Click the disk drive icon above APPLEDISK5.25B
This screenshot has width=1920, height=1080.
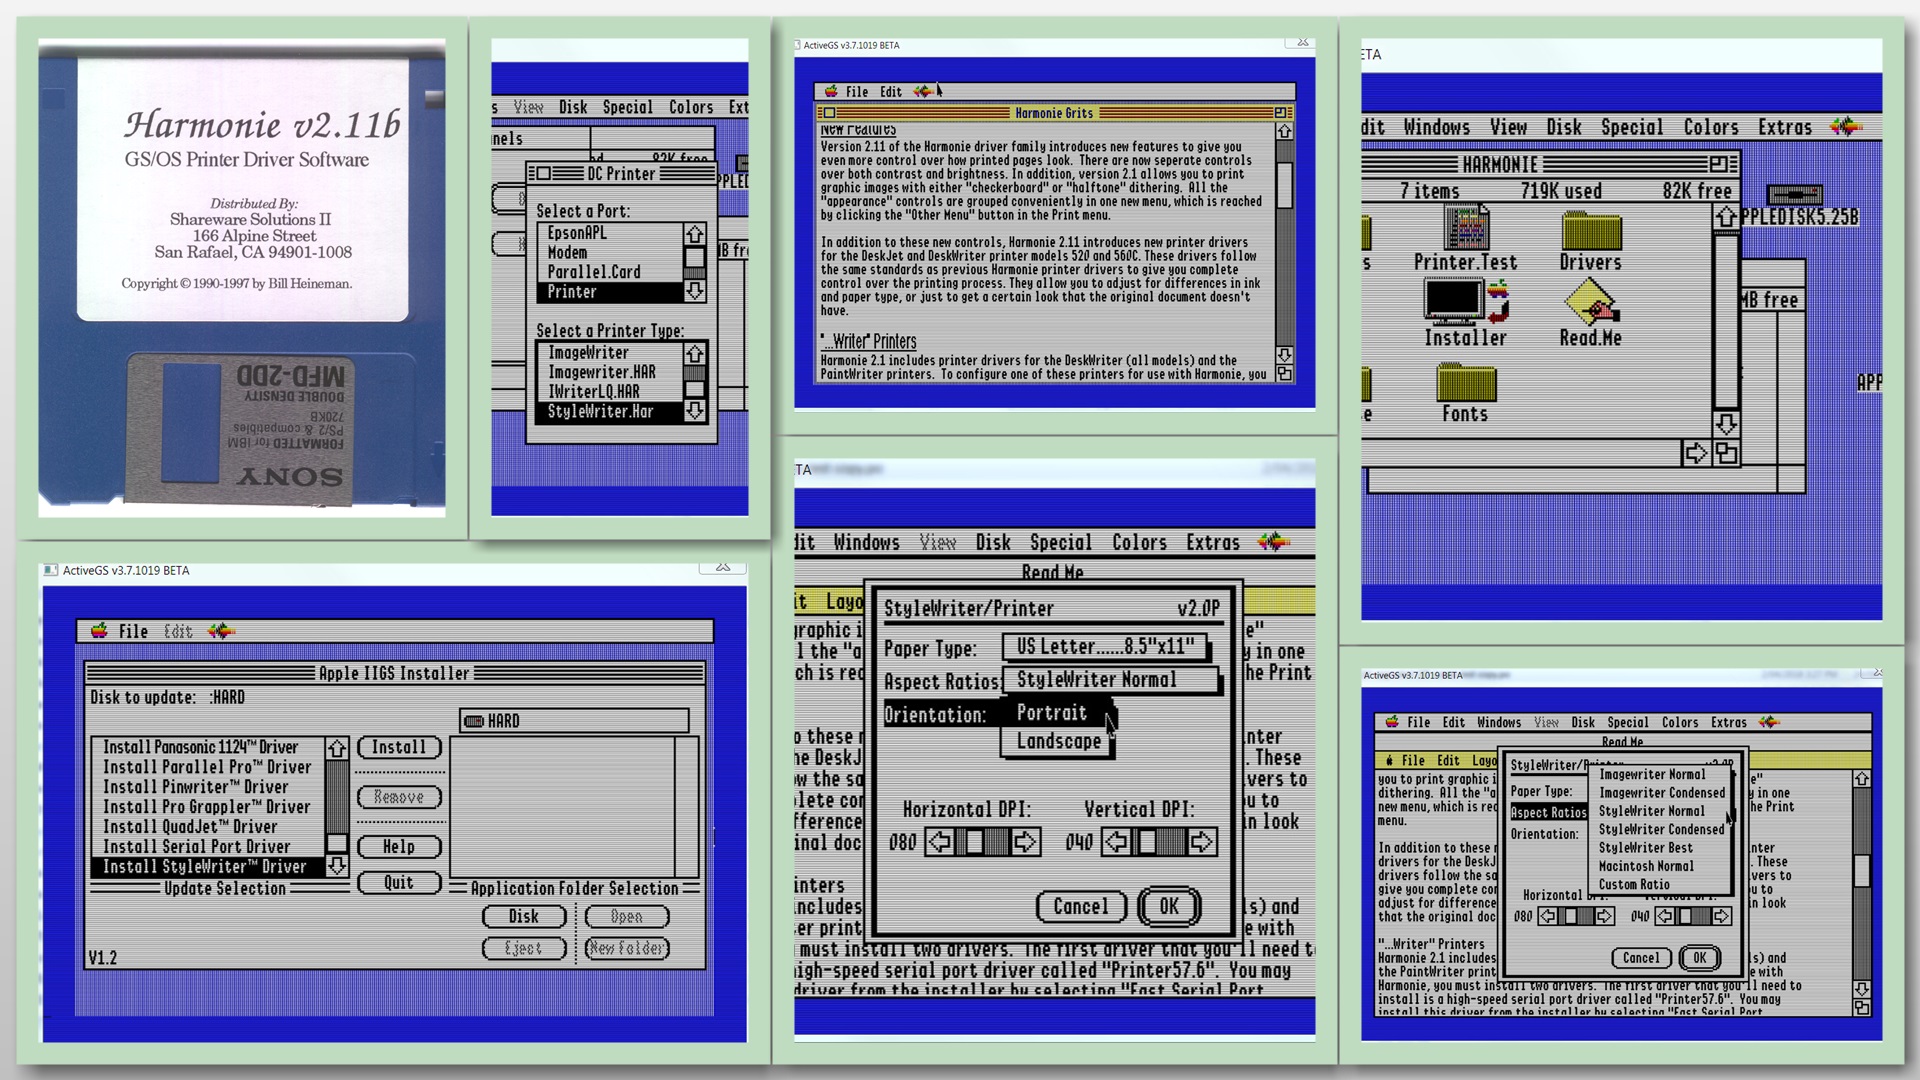(1795, 195)
